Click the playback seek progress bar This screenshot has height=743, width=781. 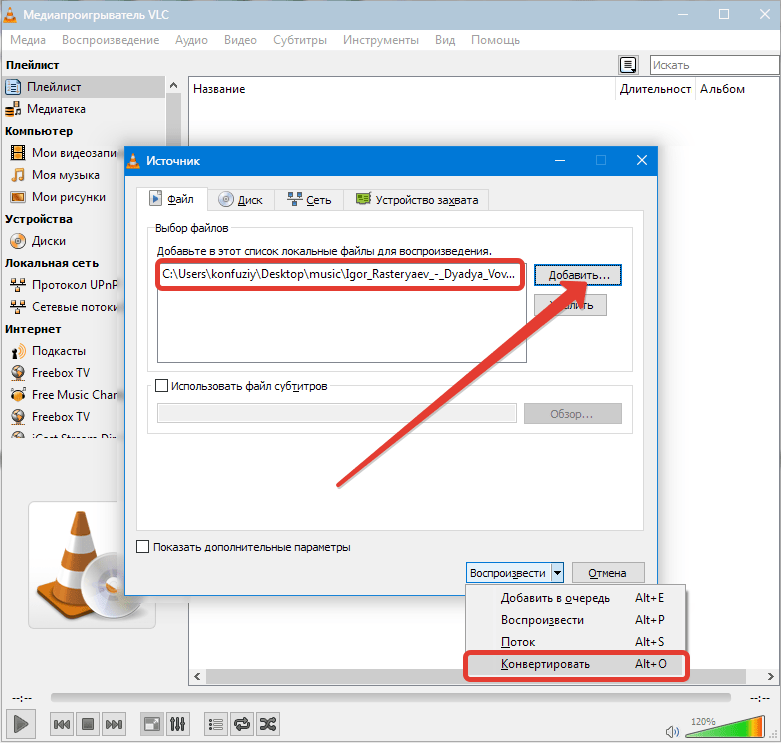(390, 698)
